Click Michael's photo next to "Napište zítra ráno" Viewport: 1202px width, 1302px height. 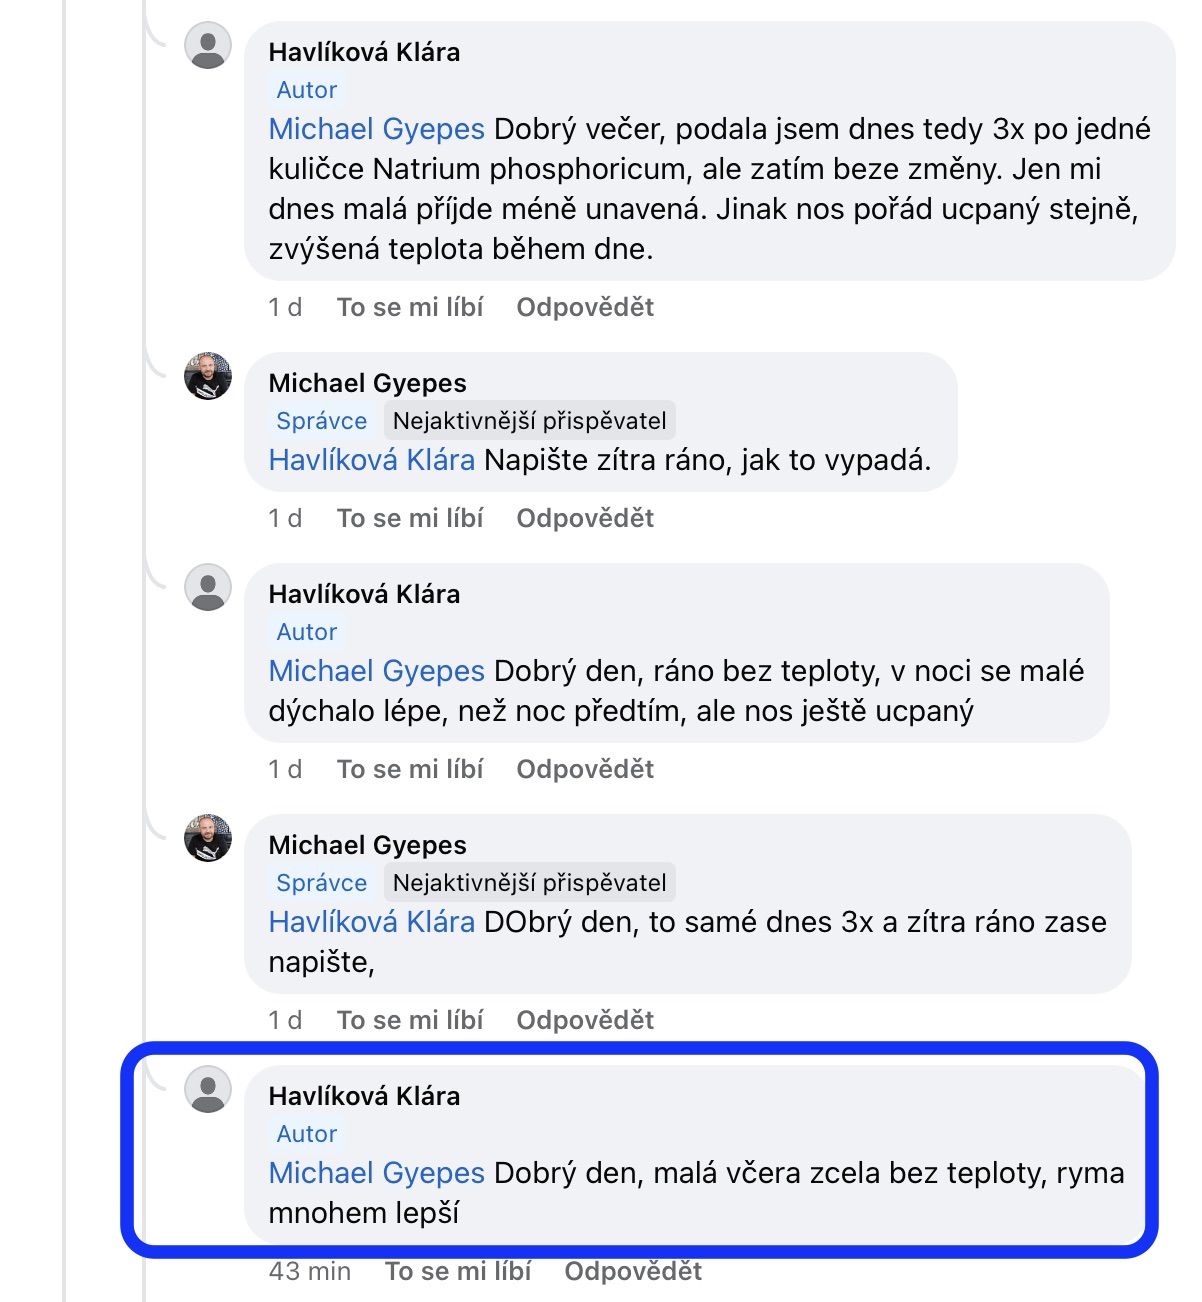pos(208,377)
